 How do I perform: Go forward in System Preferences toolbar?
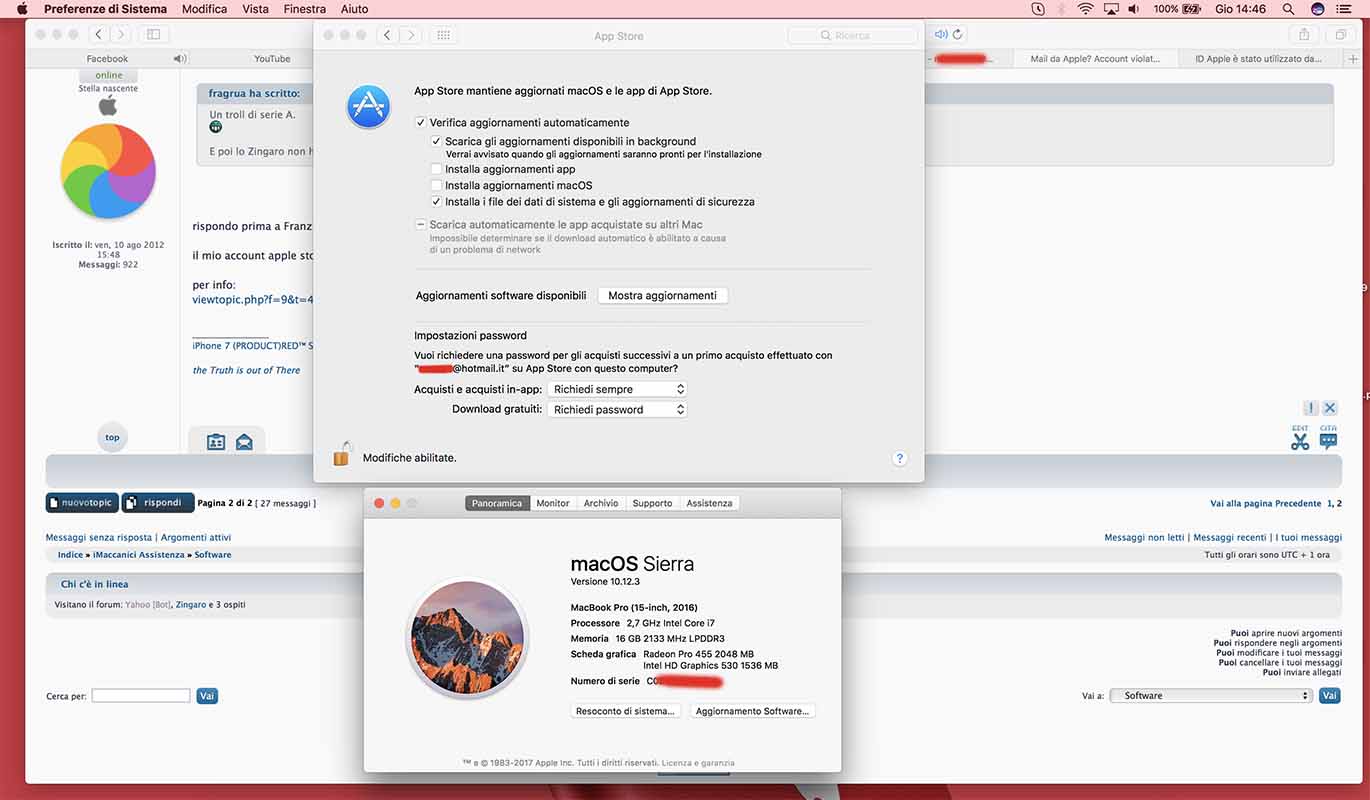tap(410, 35)
